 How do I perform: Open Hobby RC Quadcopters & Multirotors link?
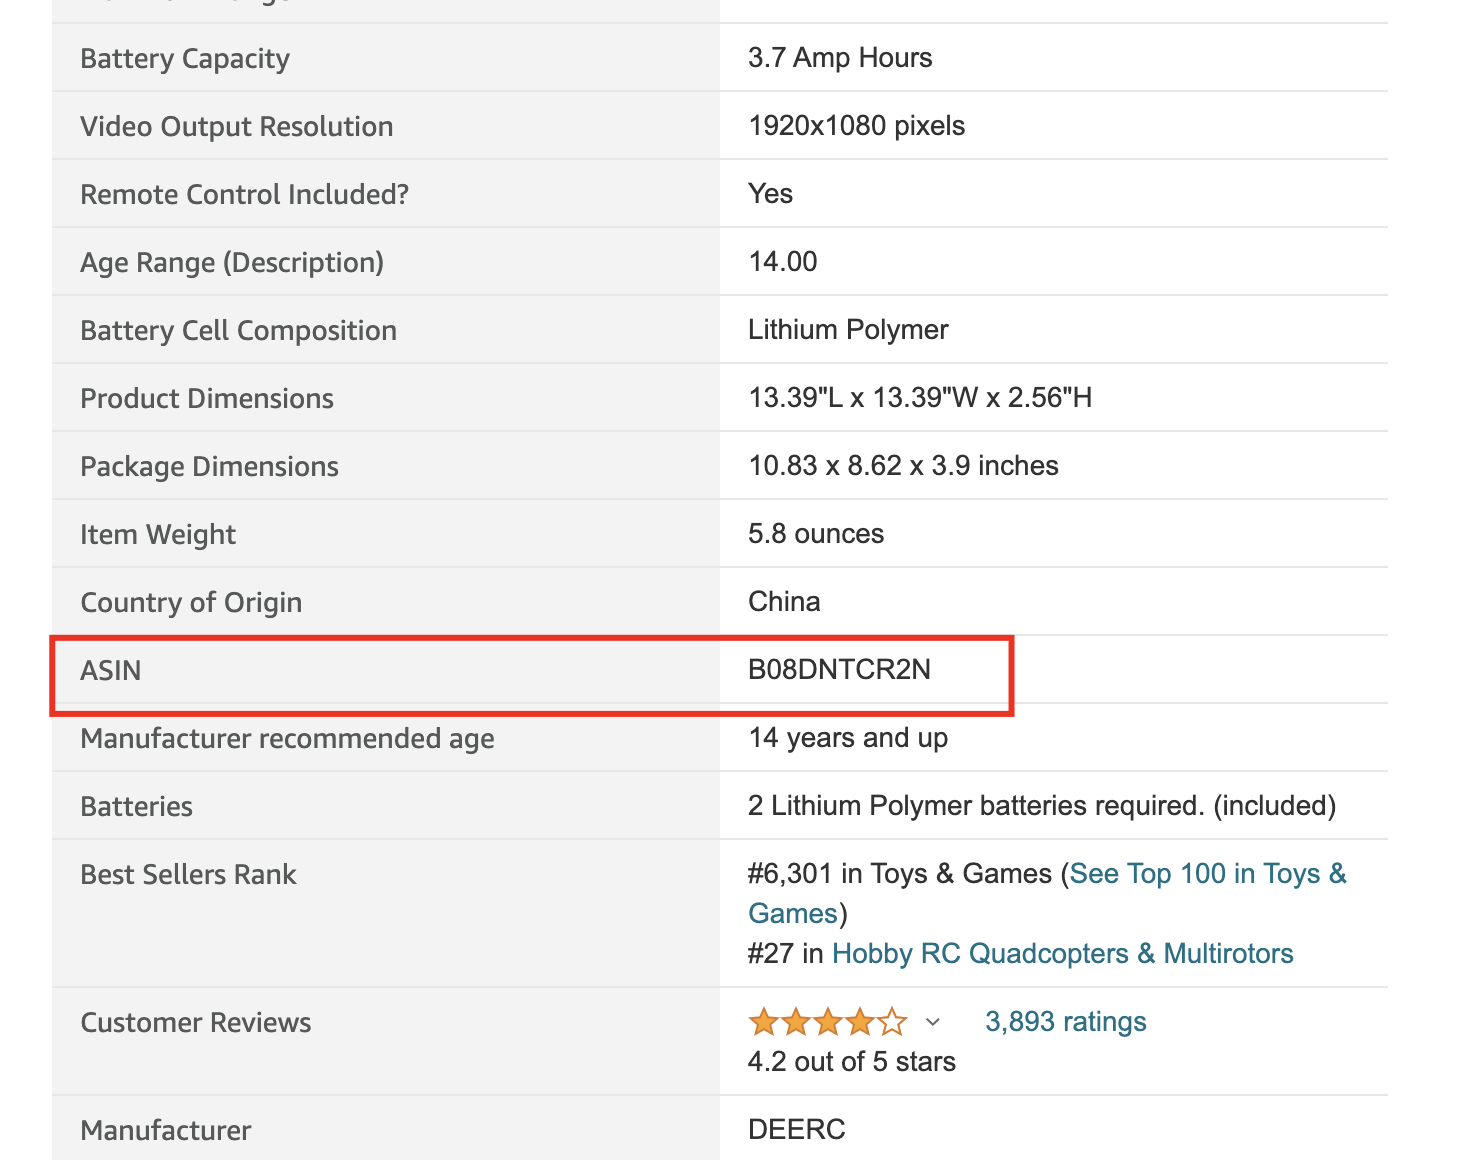tap(1062, 953)
